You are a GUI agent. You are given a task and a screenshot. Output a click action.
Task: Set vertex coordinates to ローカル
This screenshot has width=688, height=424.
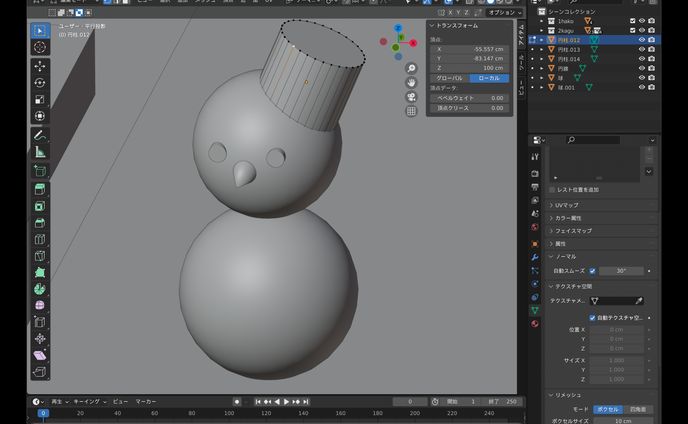(x=489, y=78)
